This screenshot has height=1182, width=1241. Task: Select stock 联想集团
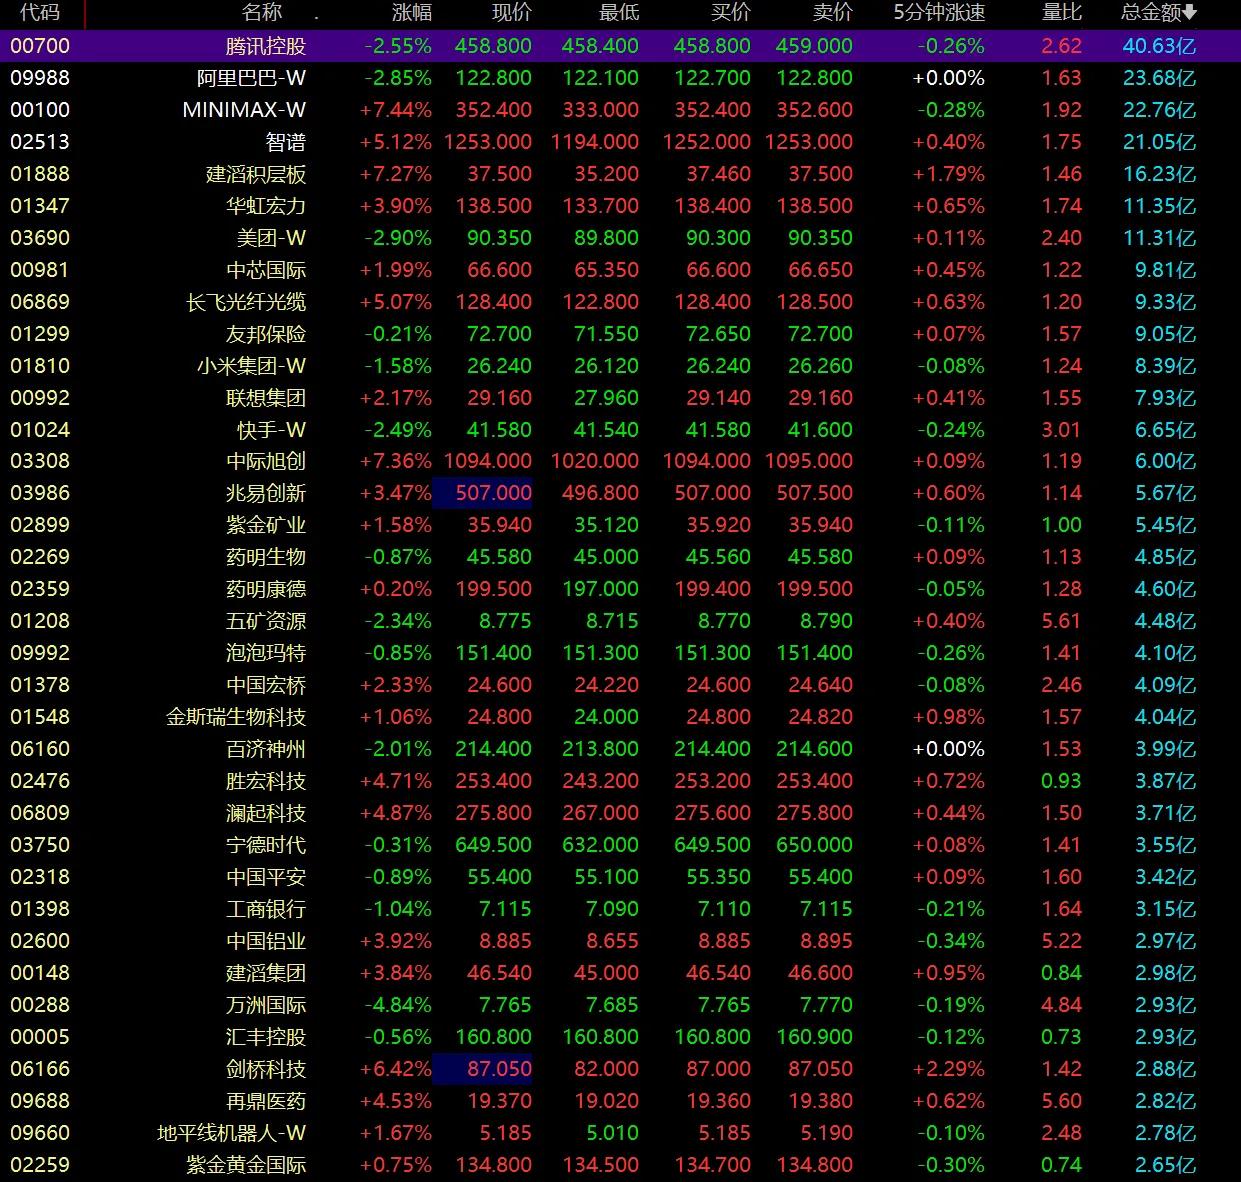266,398
